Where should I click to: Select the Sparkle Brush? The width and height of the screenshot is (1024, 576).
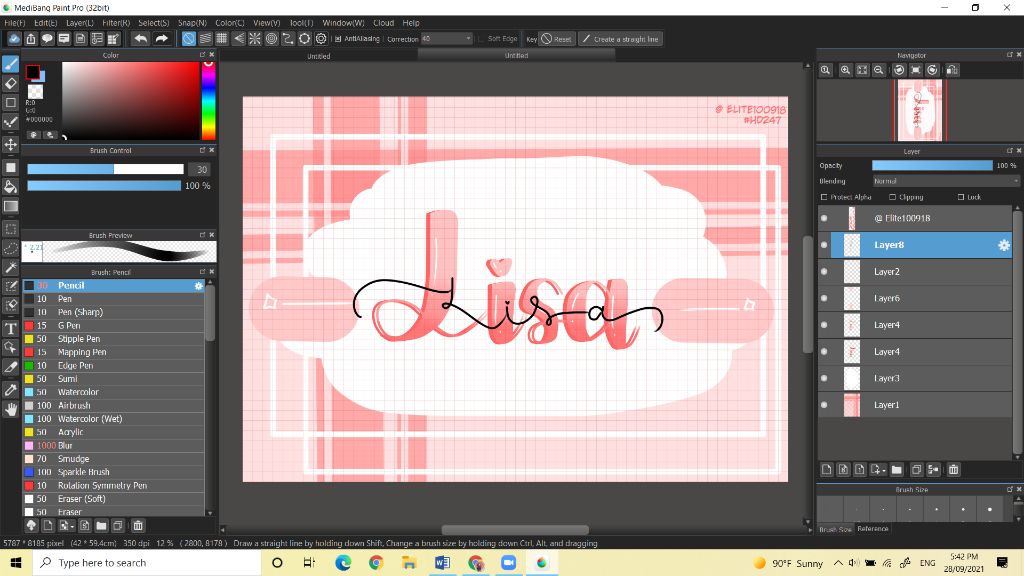pyautogui.click(x=114, y=472)
